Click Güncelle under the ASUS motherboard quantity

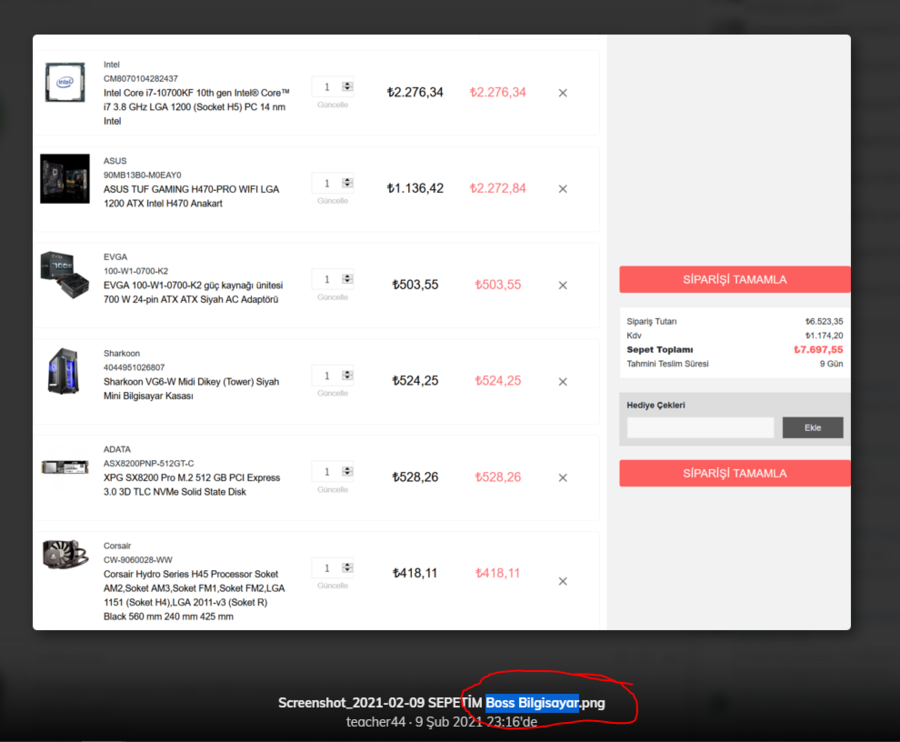coord(332,201)
